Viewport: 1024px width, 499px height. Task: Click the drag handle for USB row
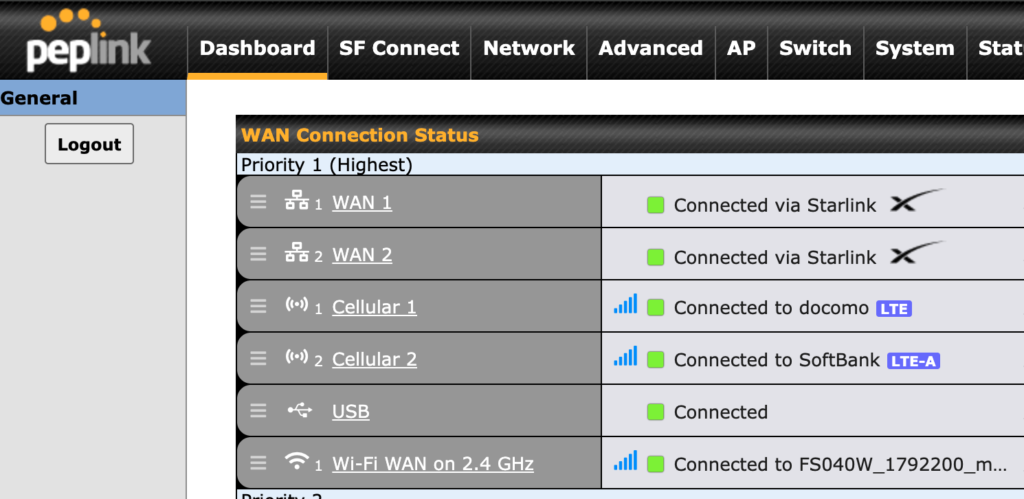point(259,411)
